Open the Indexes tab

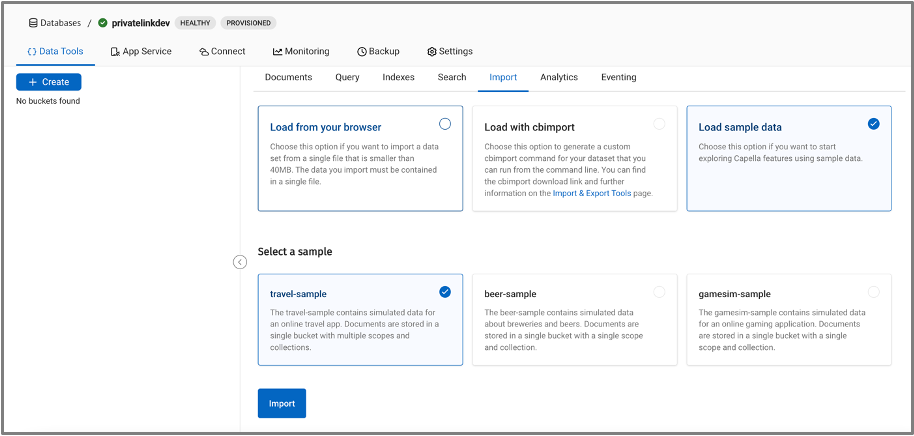(399, 77)
